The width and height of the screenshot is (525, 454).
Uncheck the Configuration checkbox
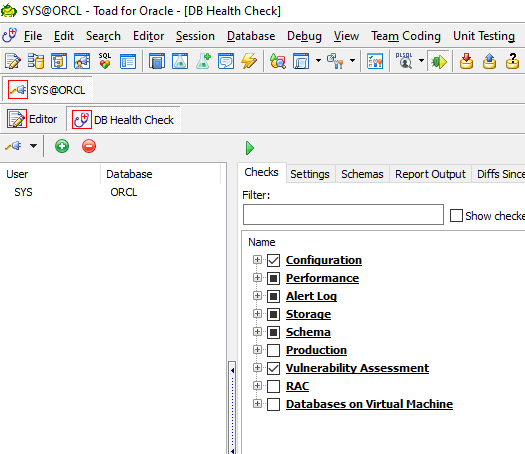[x=274, y=260]
